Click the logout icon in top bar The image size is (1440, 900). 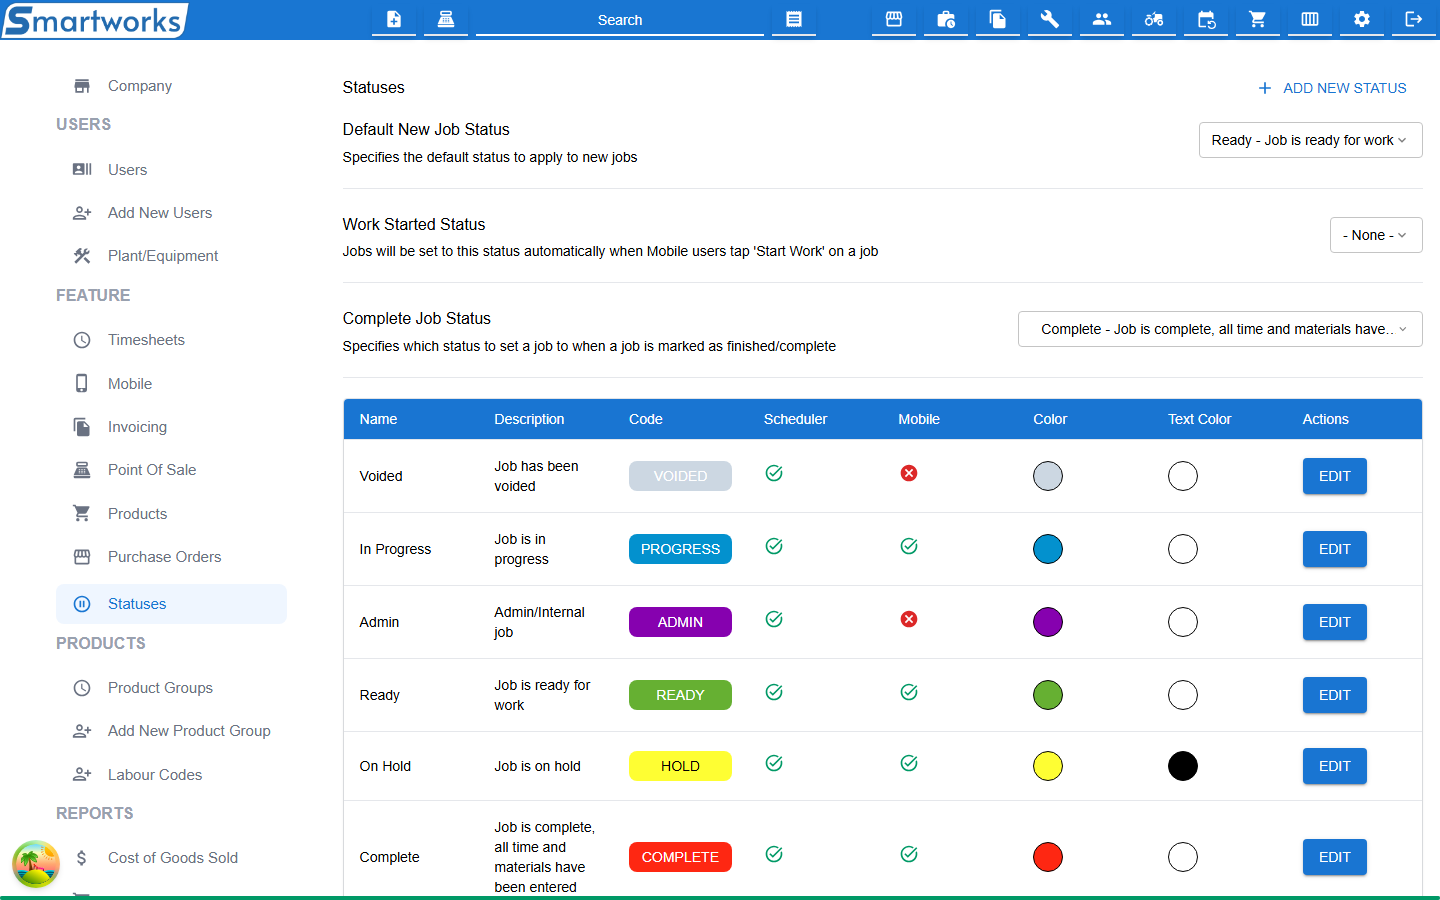[x=1414, y=19]
